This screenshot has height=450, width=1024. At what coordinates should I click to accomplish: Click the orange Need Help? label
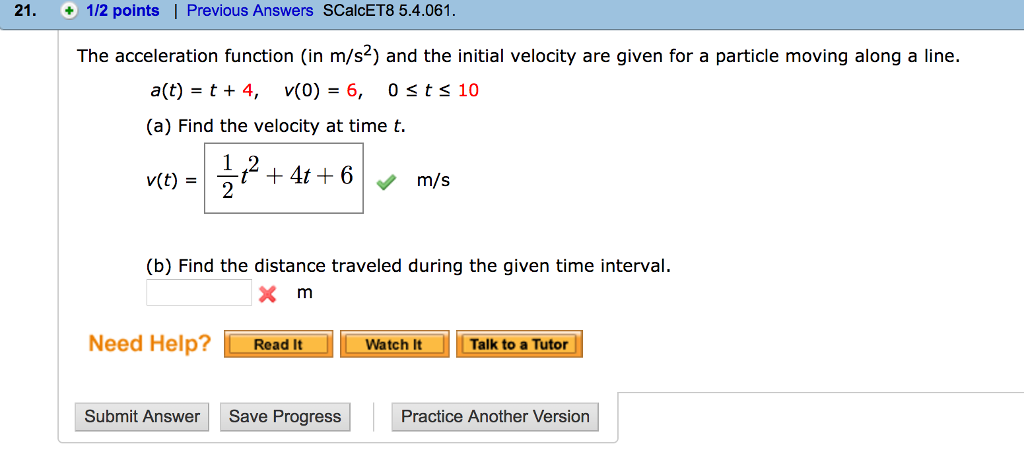[150, 344]
